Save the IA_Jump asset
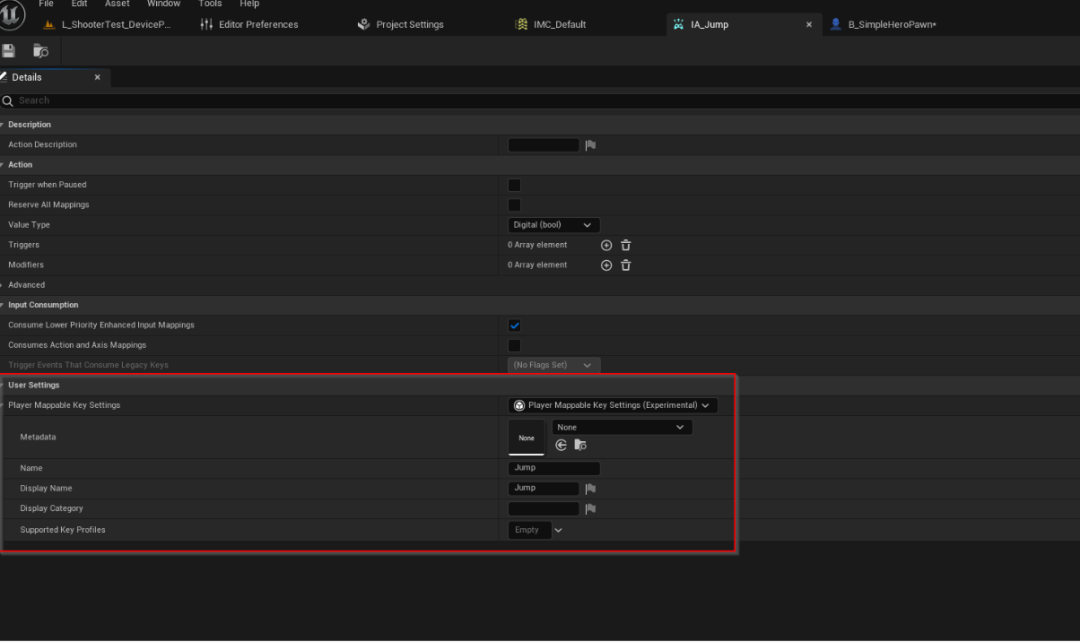The width and height of the screenshot is (1080, 642). tap(8, 51)
